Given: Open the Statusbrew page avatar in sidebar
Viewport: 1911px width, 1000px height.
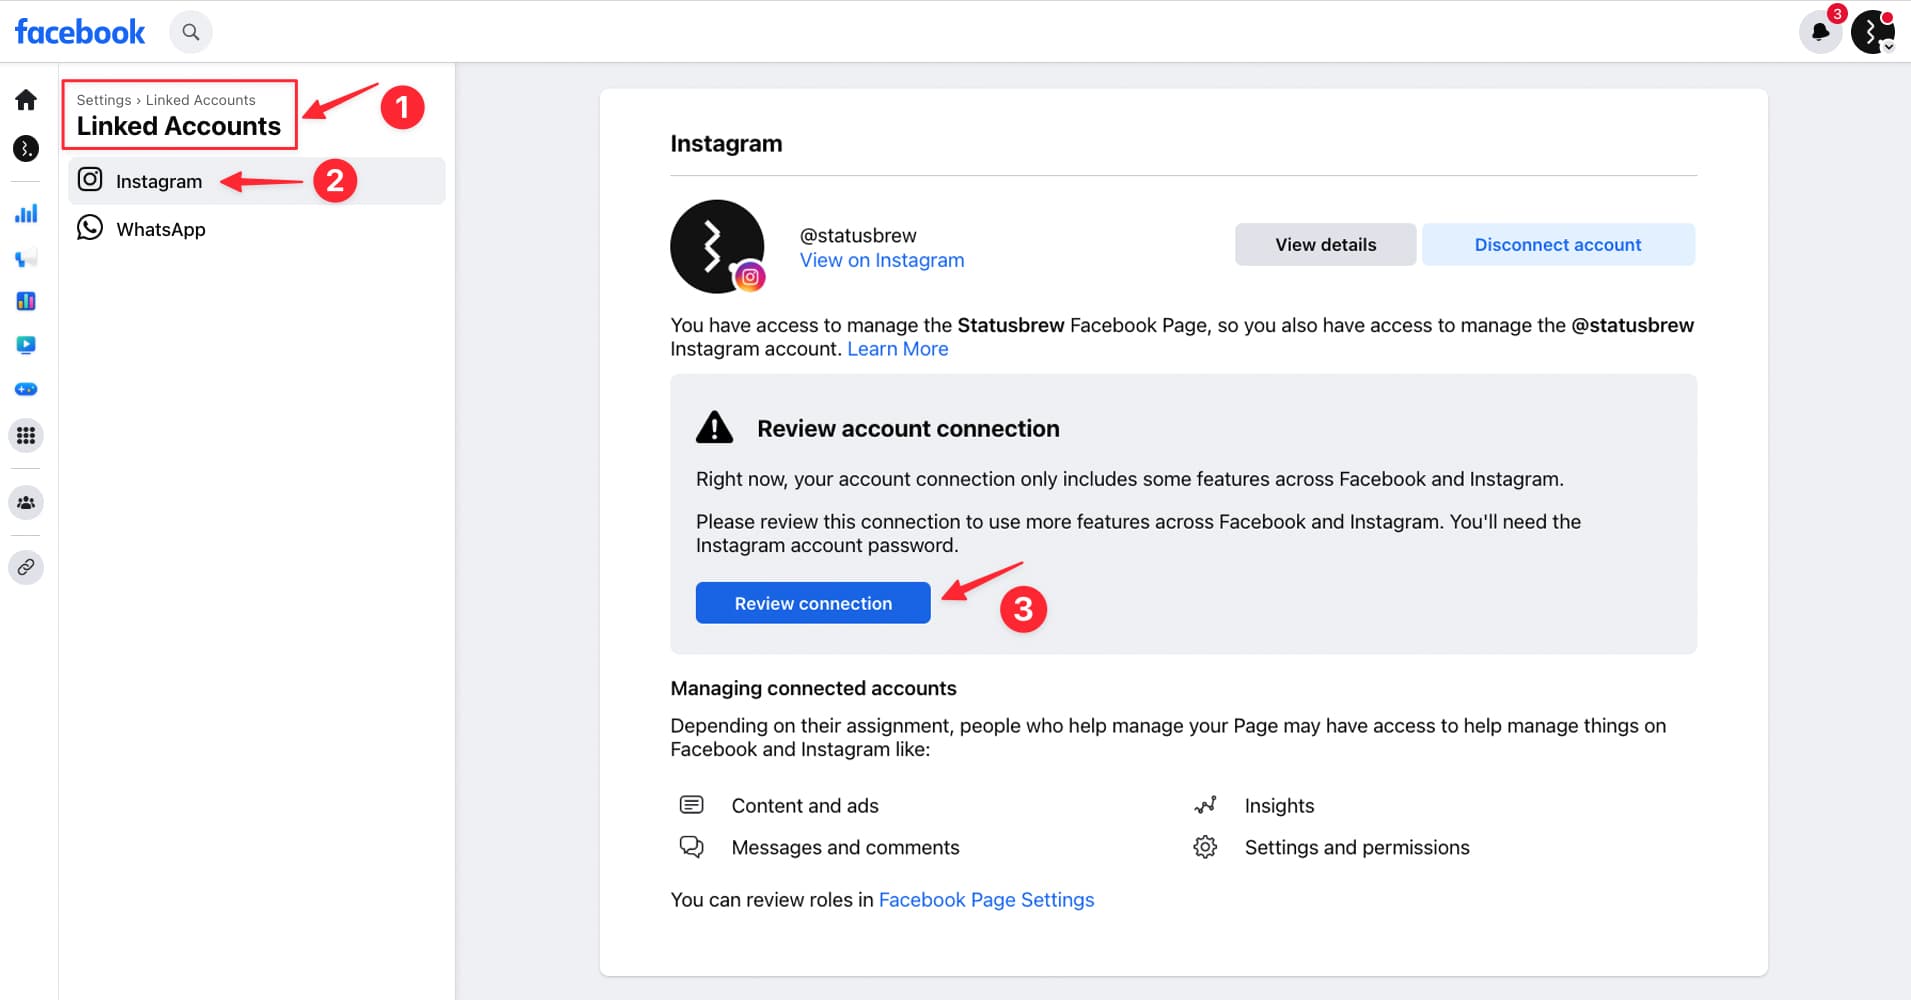Looking at the screenshot, I should tap(26, 149).
